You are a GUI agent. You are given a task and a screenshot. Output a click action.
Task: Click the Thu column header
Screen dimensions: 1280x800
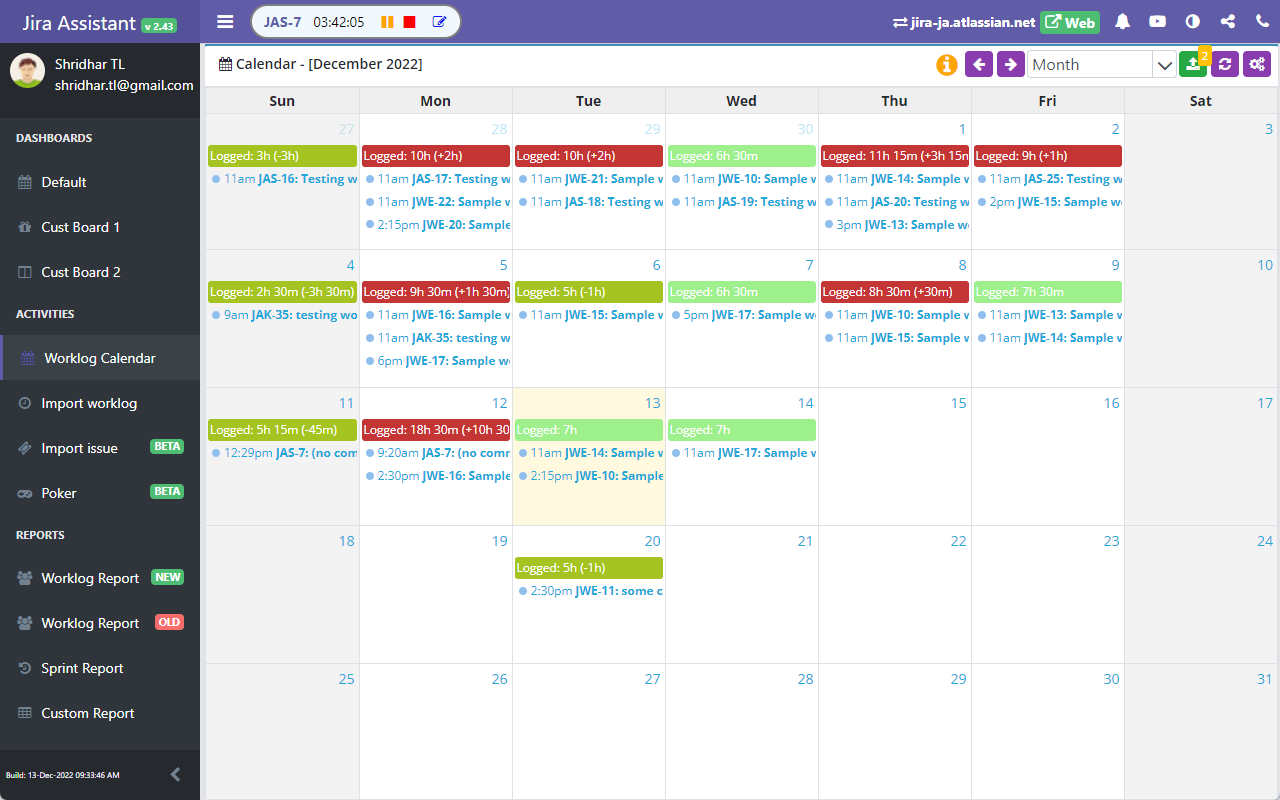(895, 100)
